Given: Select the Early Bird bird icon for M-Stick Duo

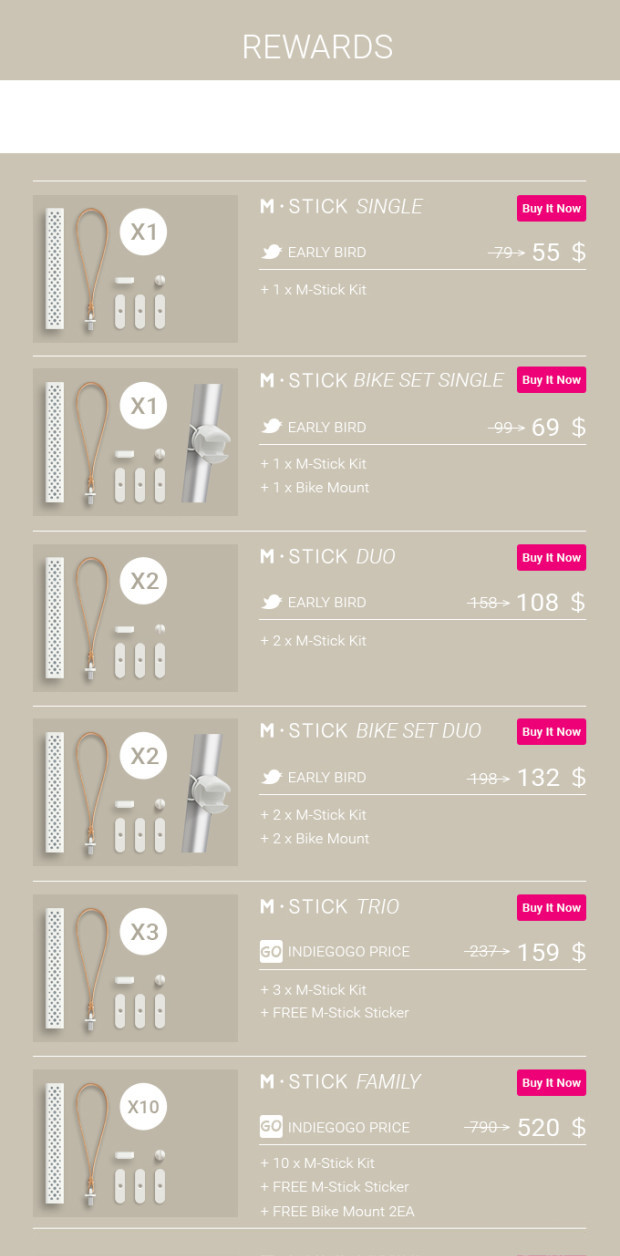Looking at the screenshot, I should click(271, 602).
